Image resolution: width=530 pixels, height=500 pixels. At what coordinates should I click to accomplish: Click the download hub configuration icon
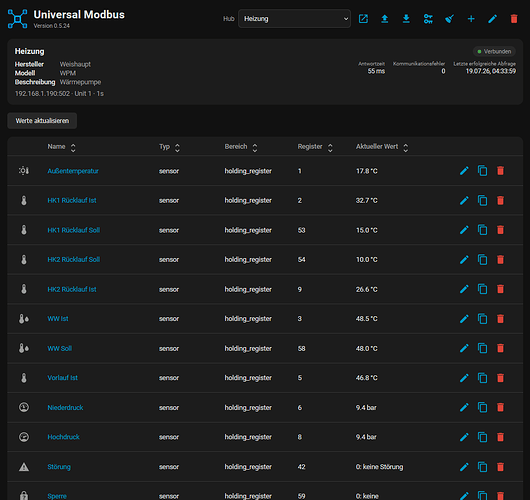pos(406,19)
